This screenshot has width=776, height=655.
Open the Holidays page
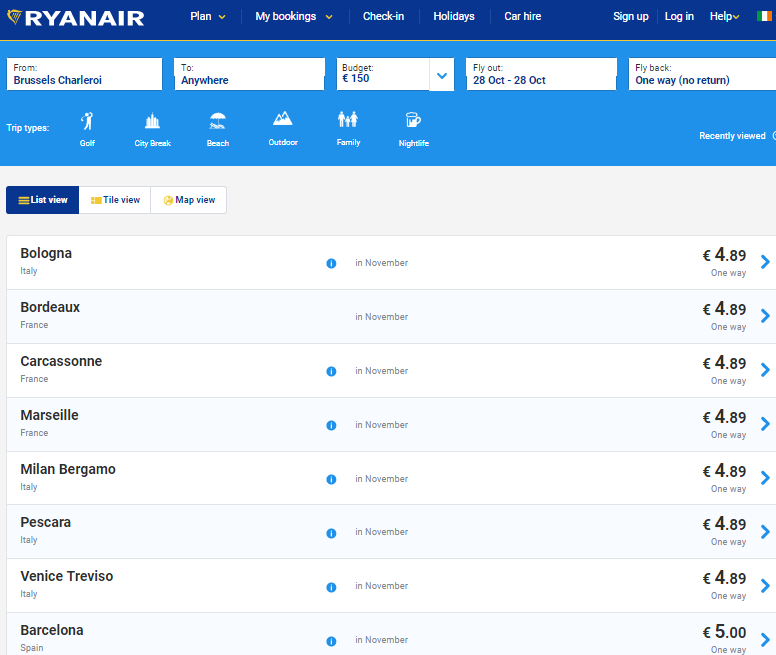coord(454,16)
